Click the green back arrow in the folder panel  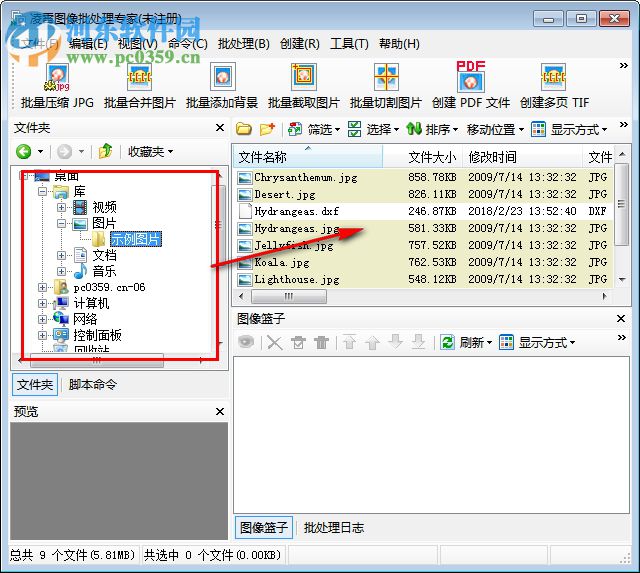point(24,152)
